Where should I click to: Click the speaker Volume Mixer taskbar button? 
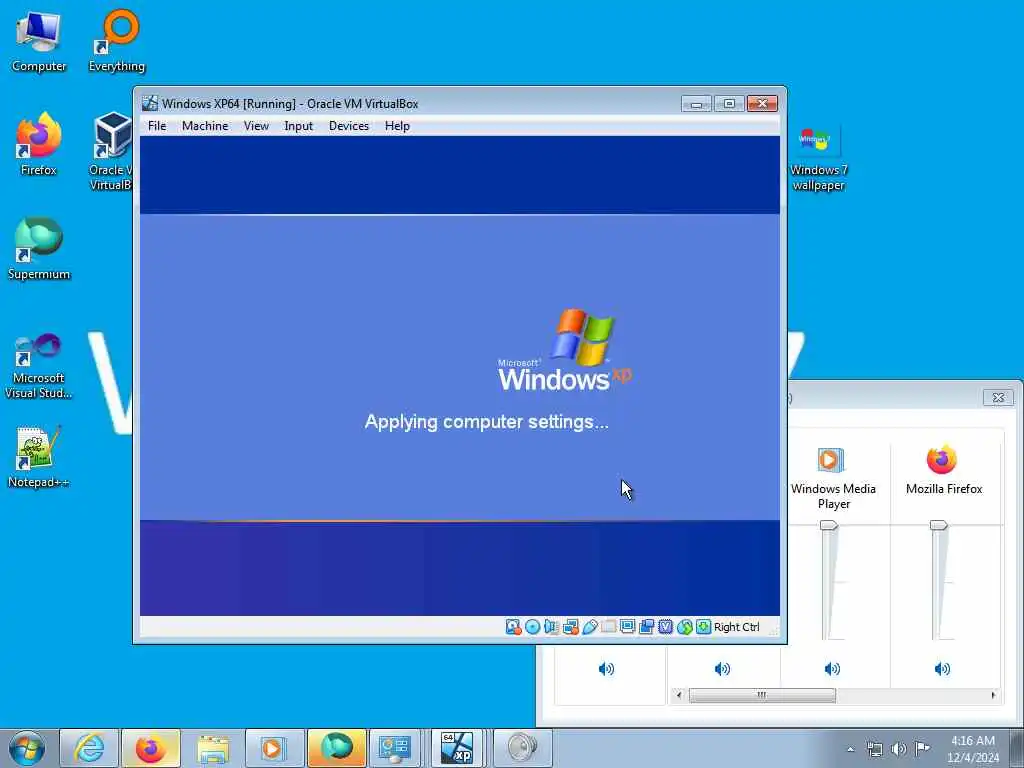522,748
